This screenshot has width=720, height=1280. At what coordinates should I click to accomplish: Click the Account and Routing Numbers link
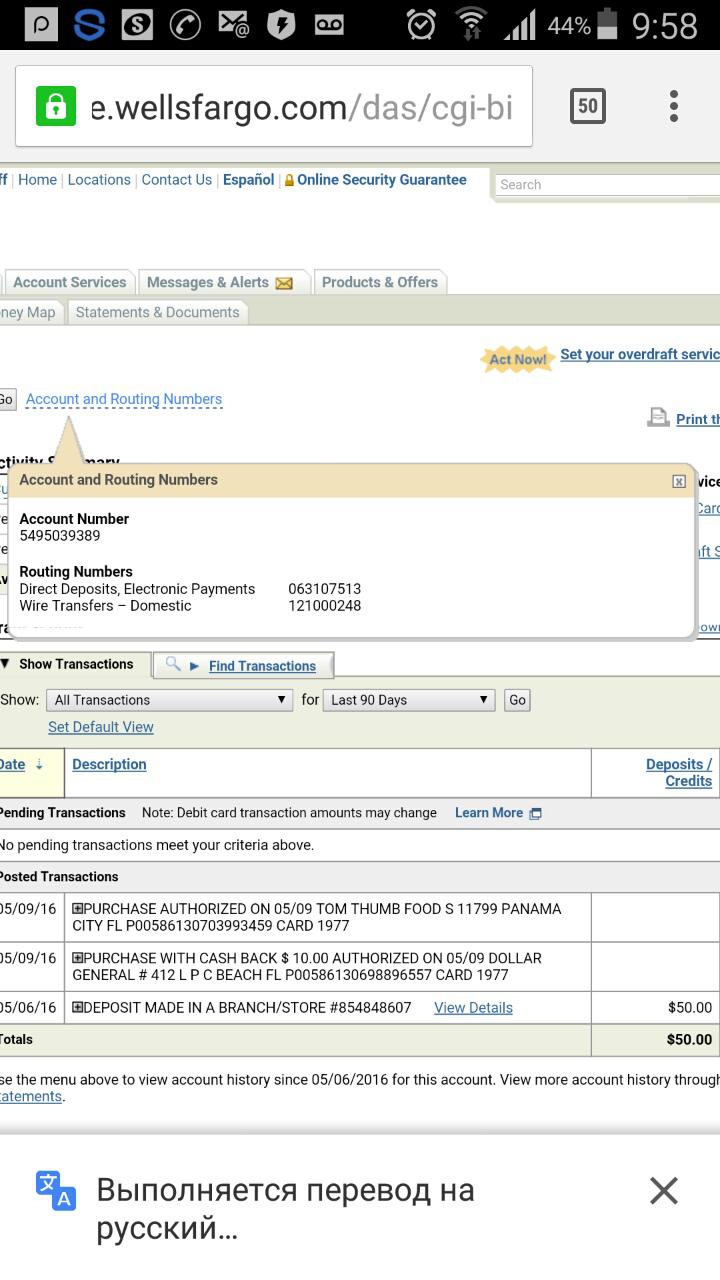click(124, 399)
